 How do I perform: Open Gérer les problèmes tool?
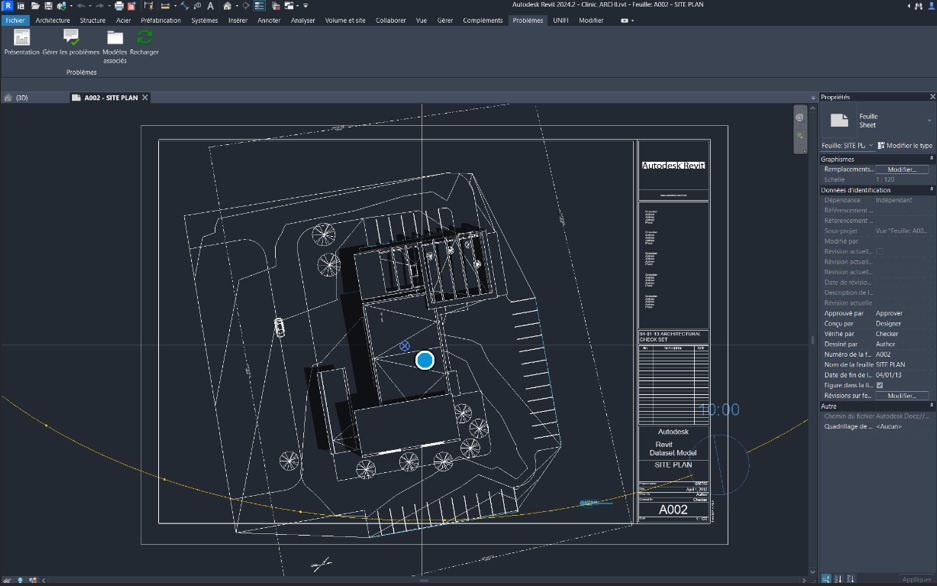point(70,38)
